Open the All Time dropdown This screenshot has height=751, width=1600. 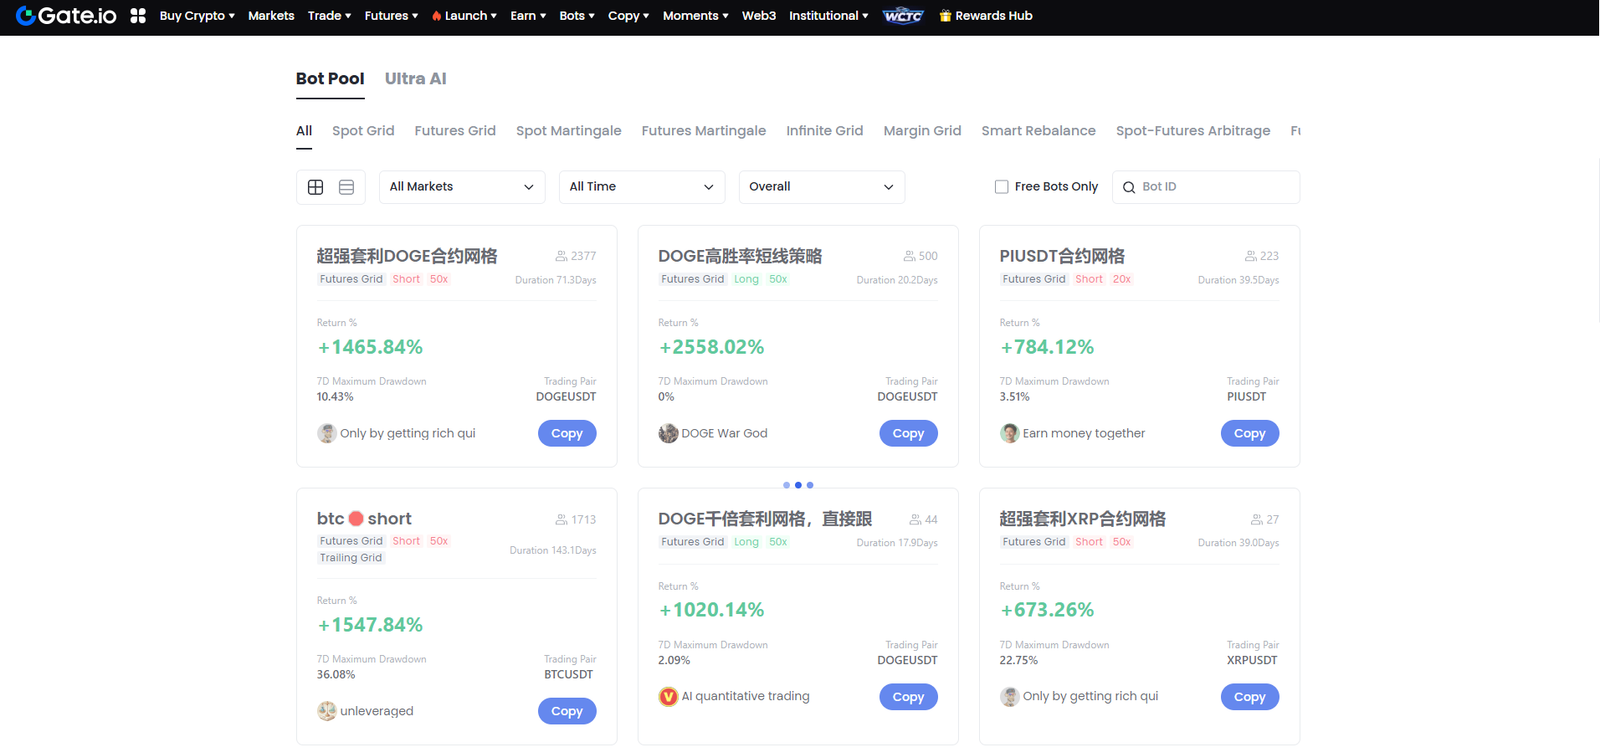[642, 187]
